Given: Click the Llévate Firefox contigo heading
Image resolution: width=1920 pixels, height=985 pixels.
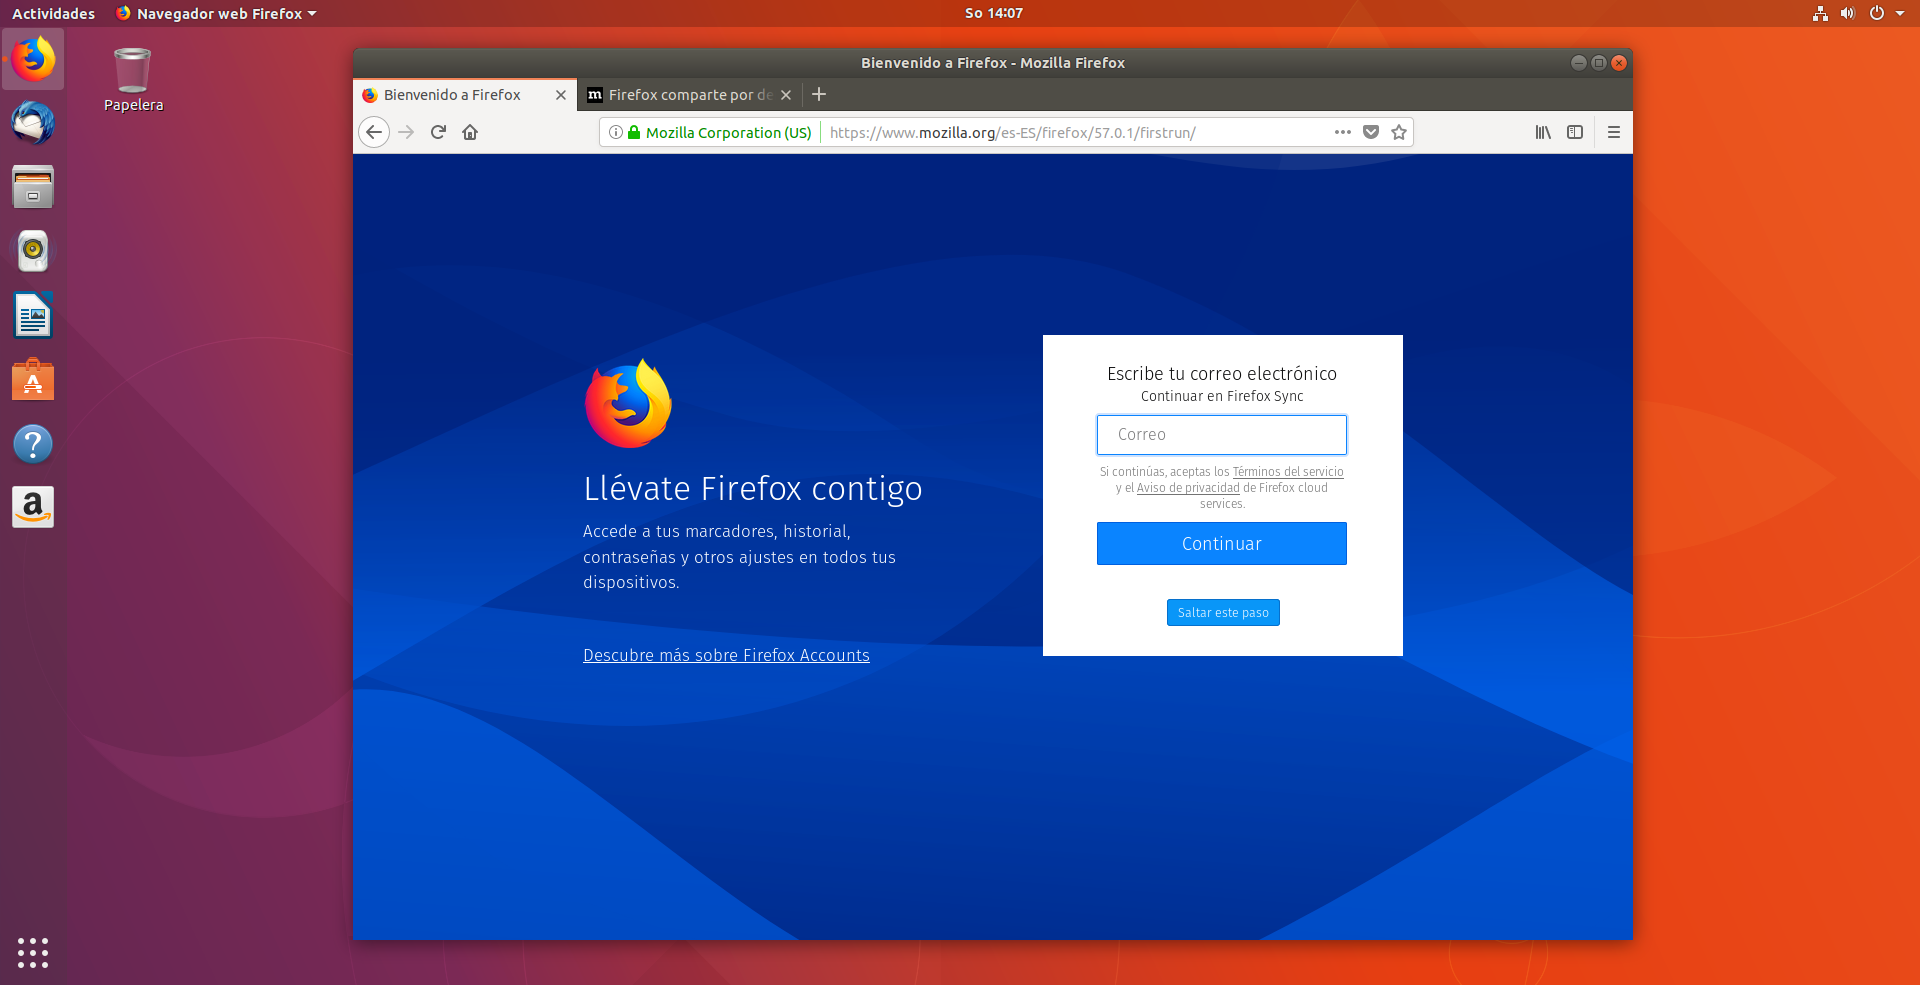Looking at the screenshot, I should coord(753,489).
